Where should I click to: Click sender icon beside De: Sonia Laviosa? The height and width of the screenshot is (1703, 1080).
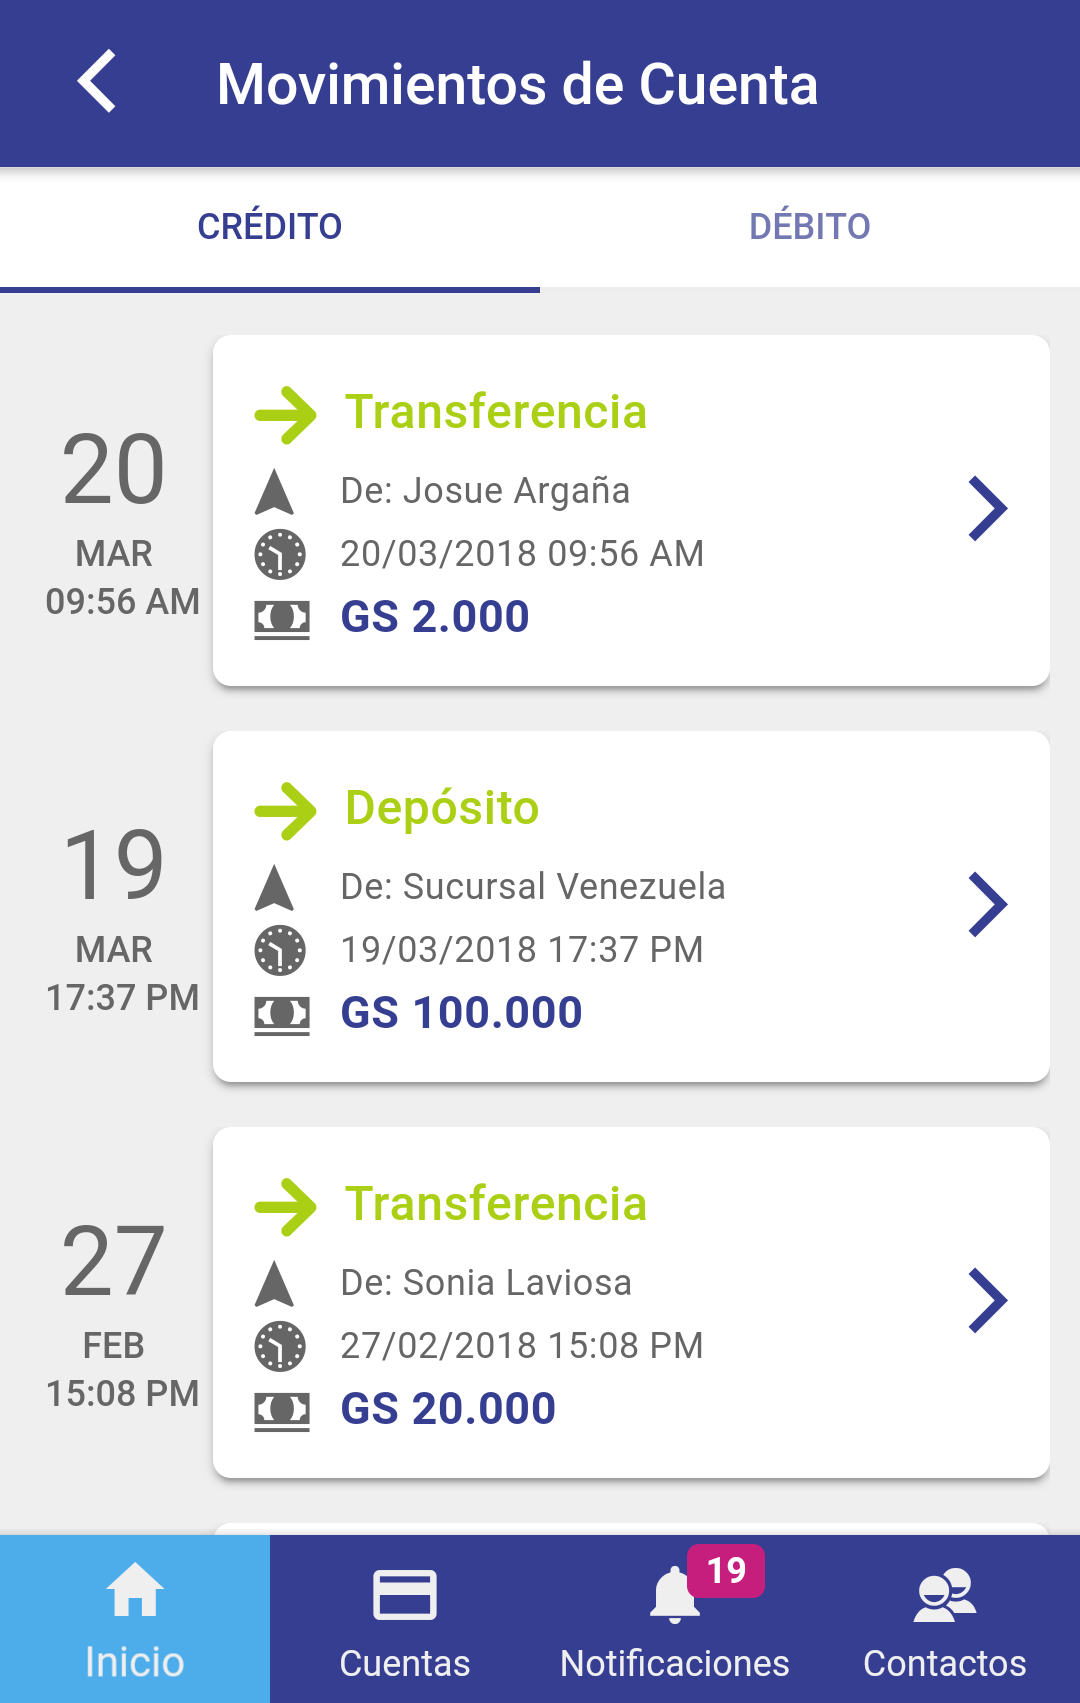pos(274,1284)
